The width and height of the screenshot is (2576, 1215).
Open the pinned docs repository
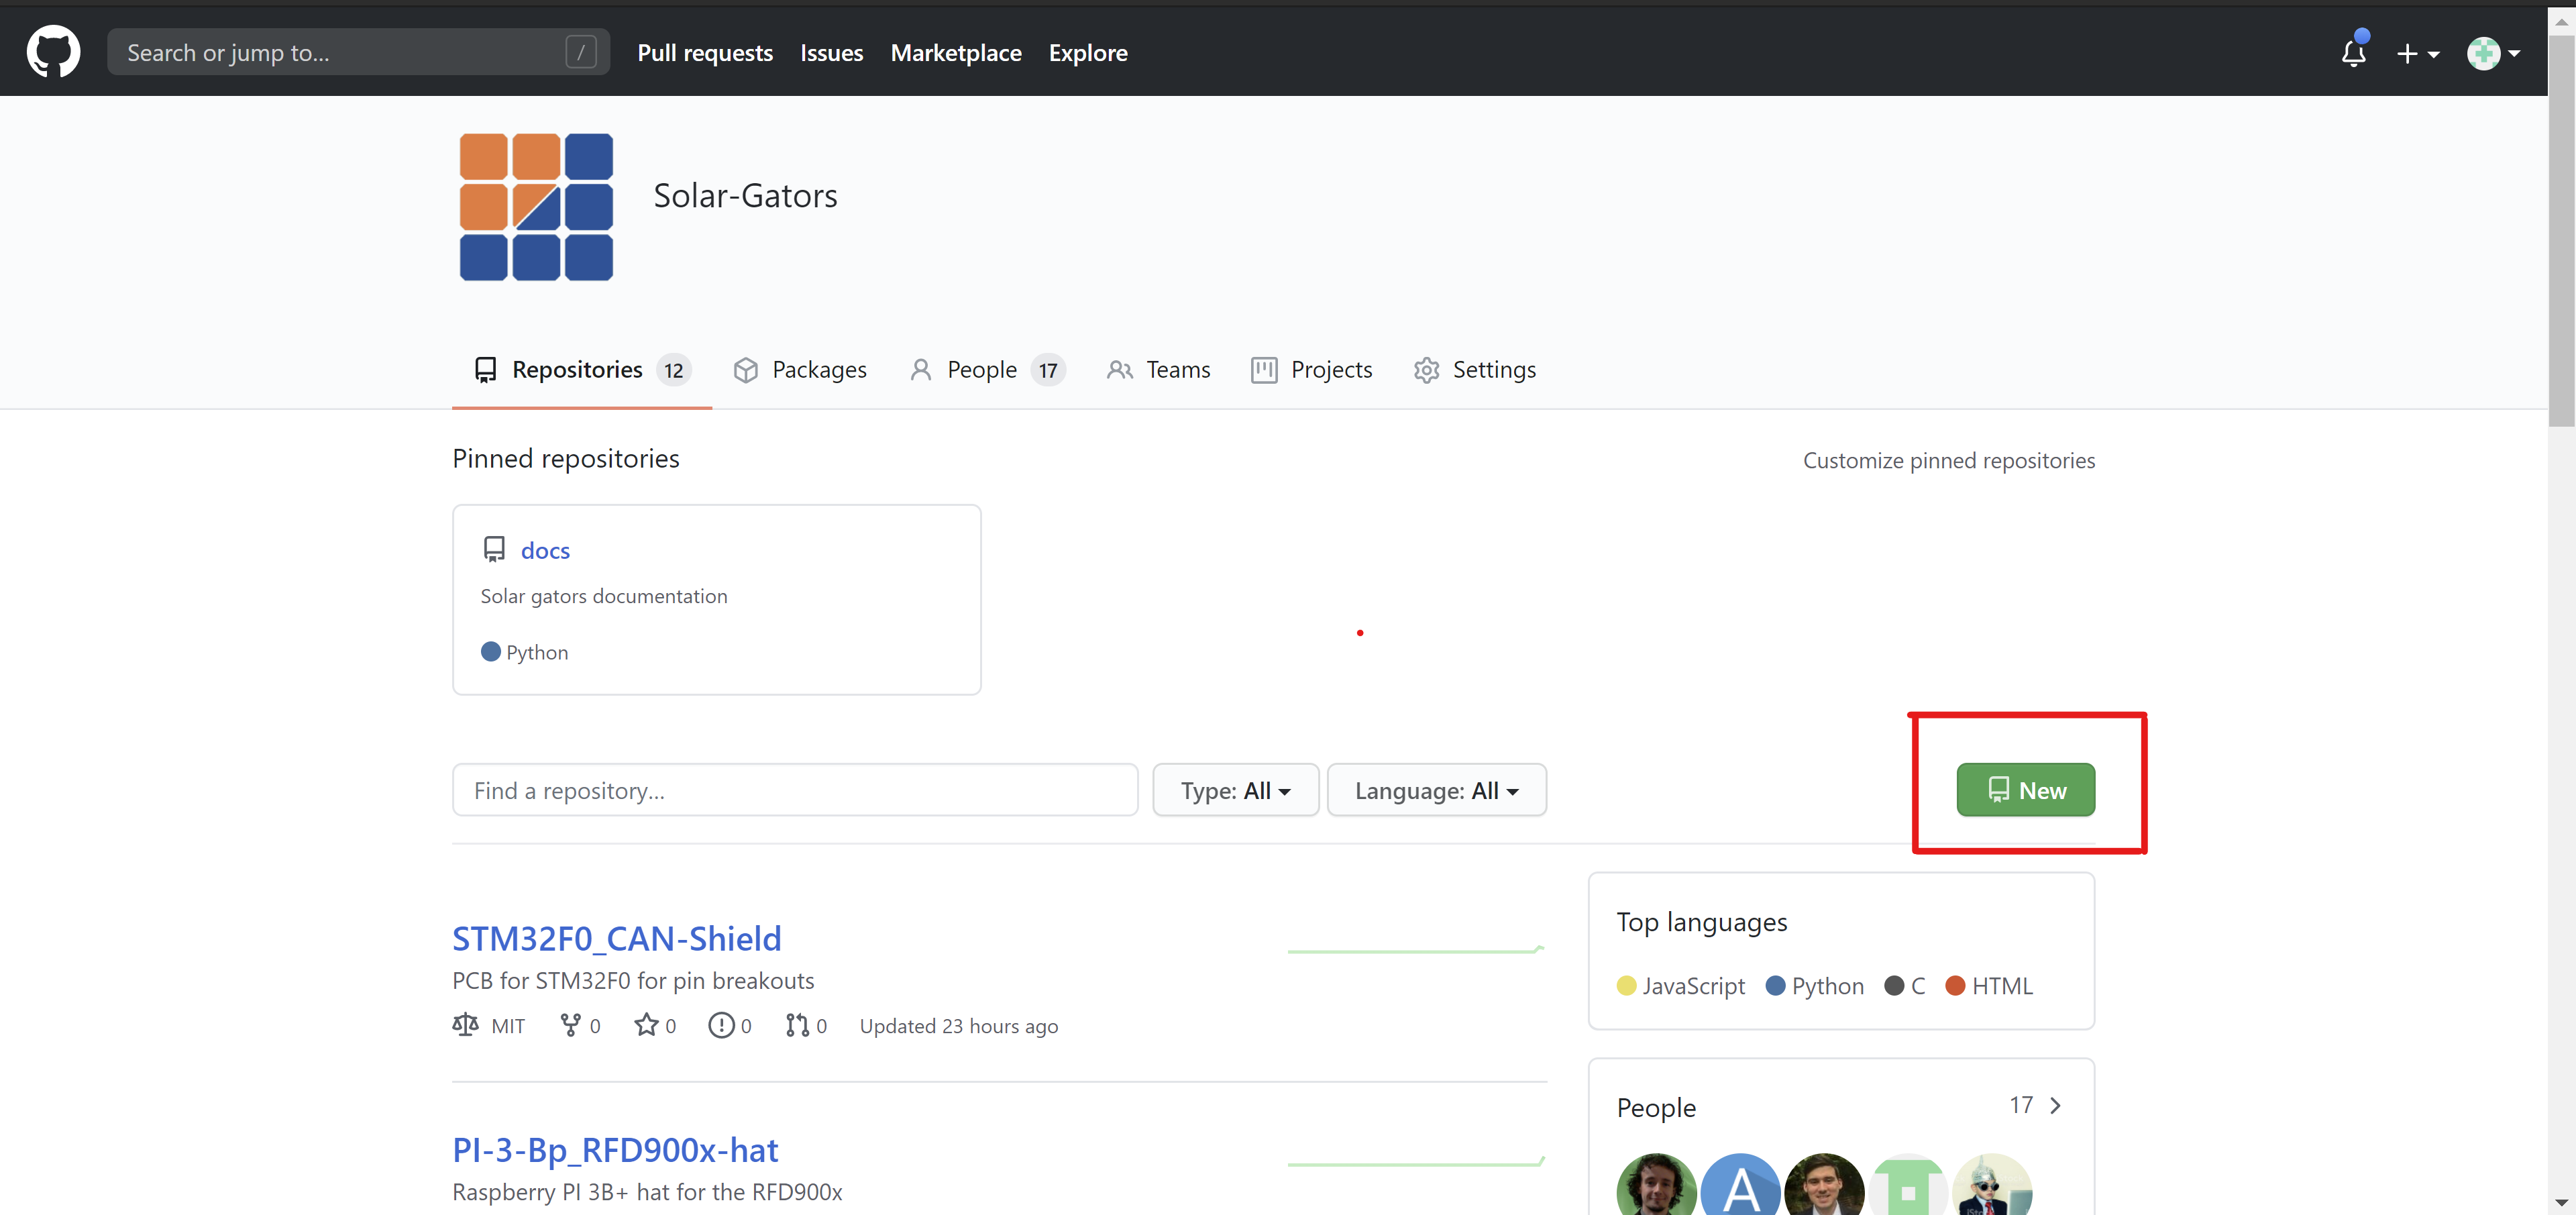coord(545,550)
